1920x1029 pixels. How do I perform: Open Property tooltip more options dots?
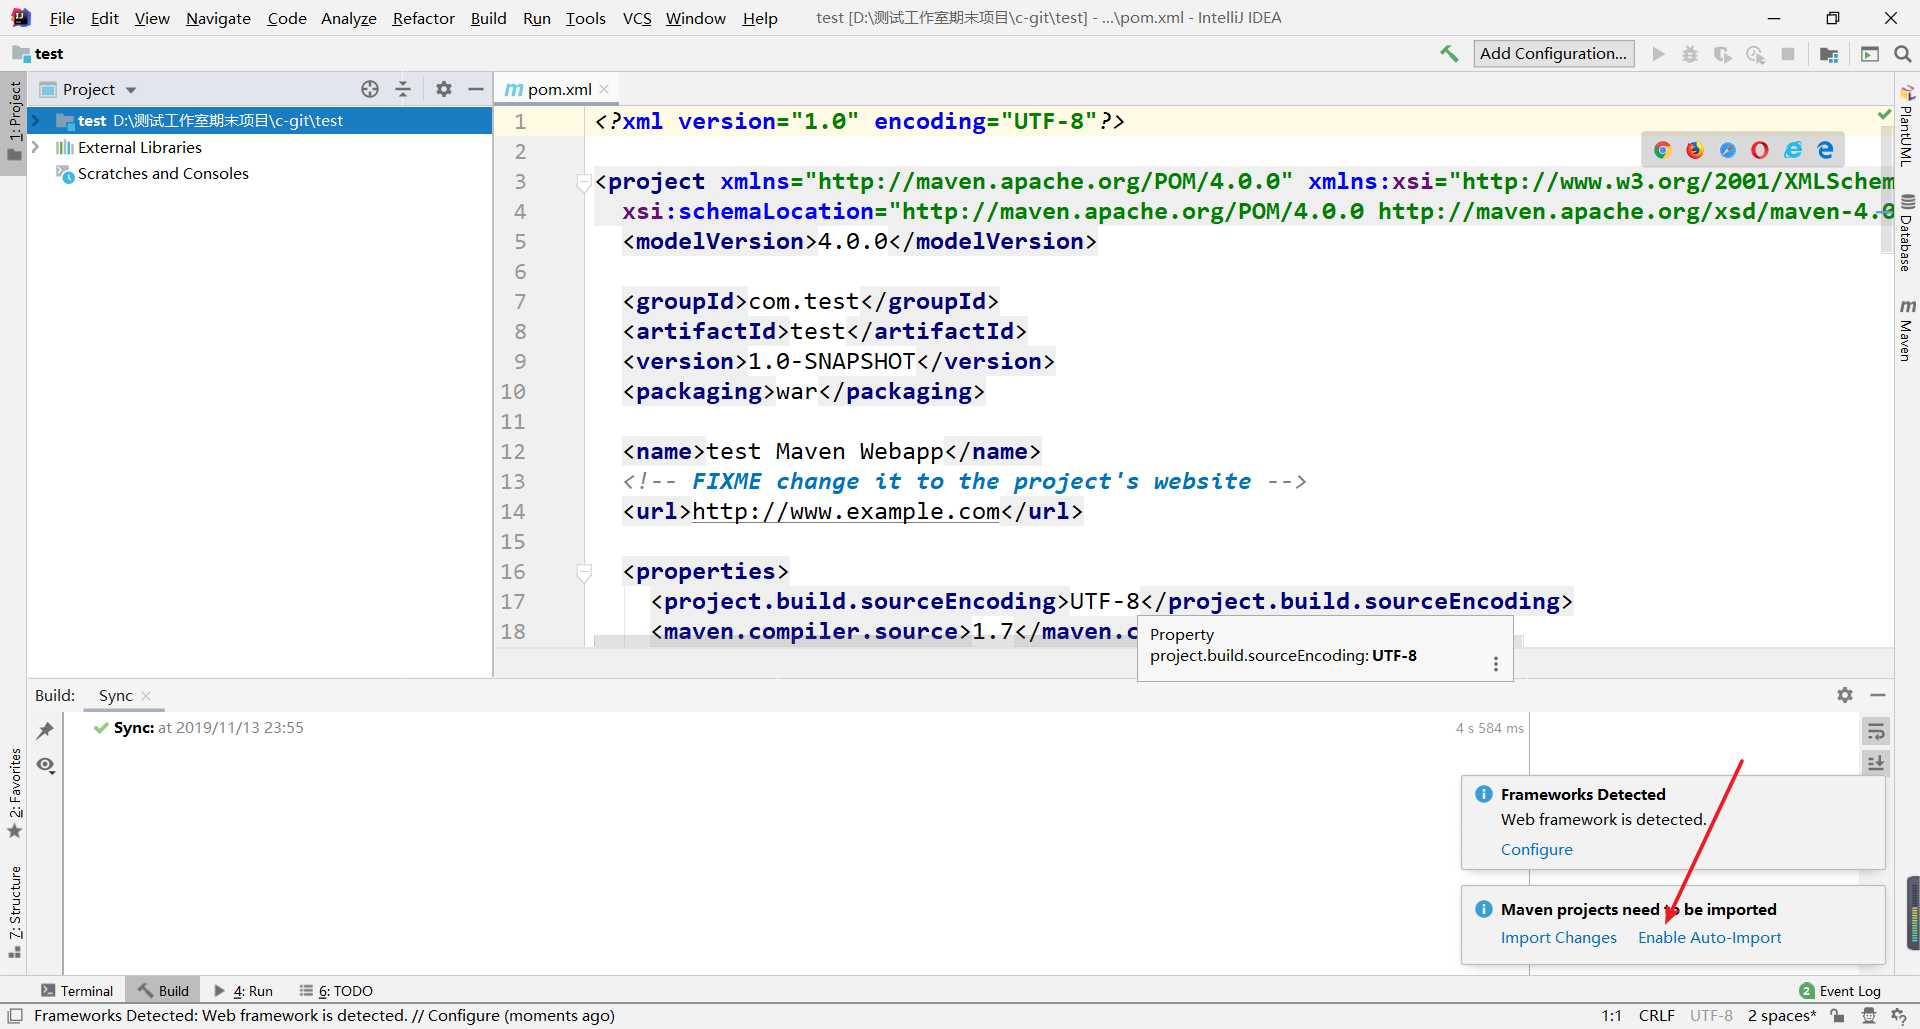click(x=1496, y=664)
